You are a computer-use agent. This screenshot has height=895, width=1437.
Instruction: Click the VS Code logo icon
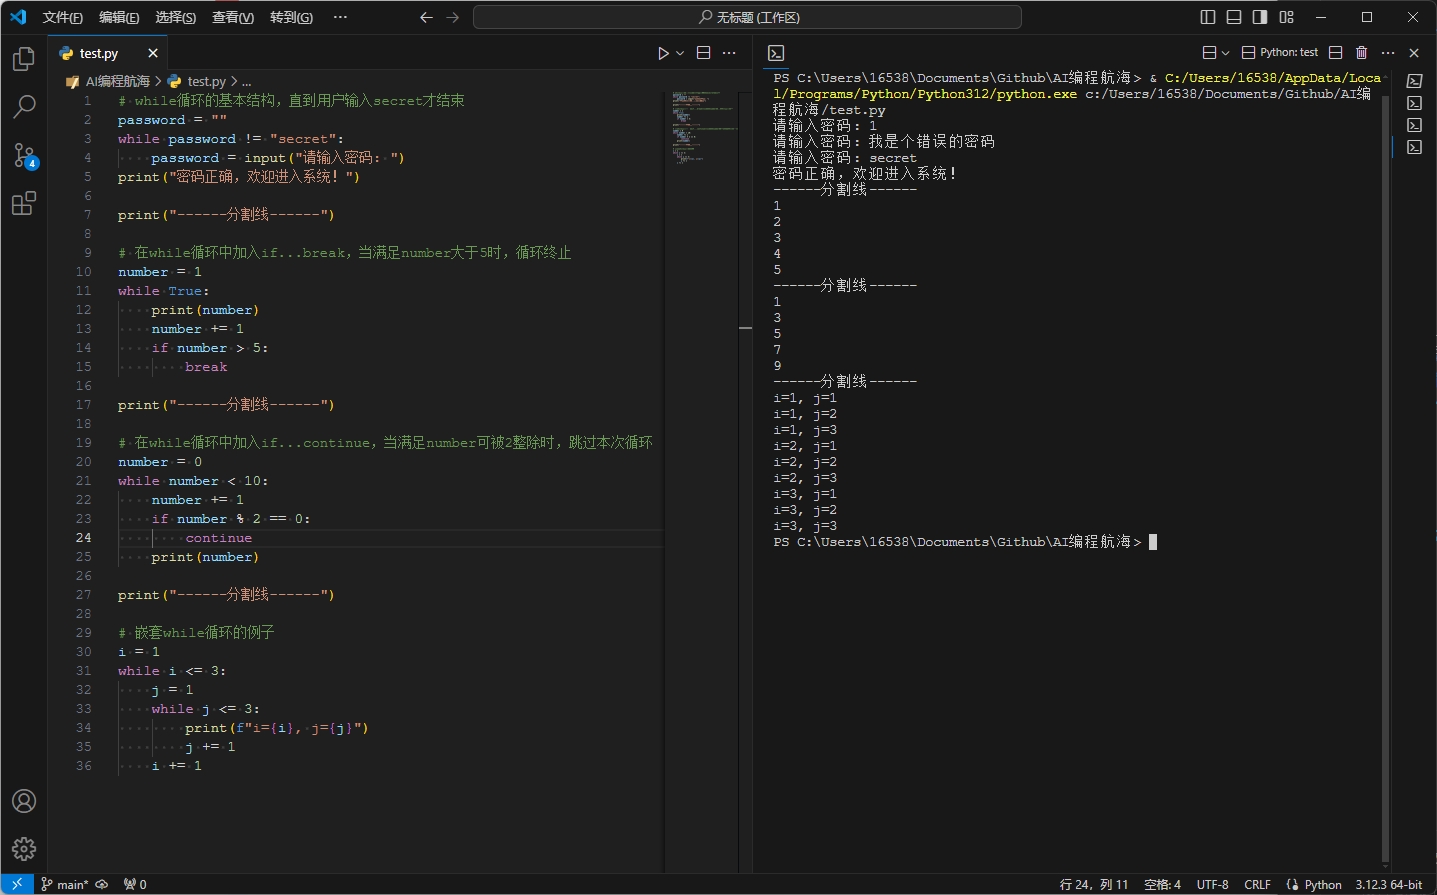pyautogui.click(x=18, y=17)
